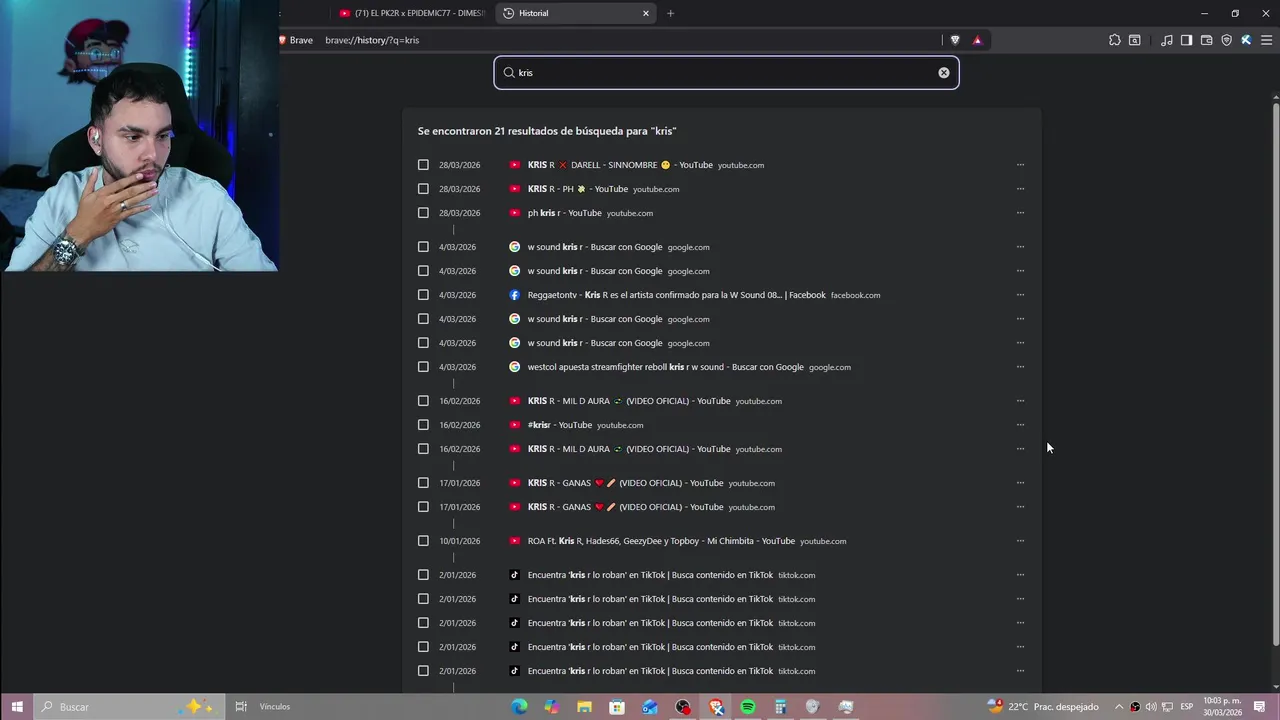Open Reggaetontv Kris R Facebook link
This screenshot has width=1280, height=720.
tap(677, 295)
